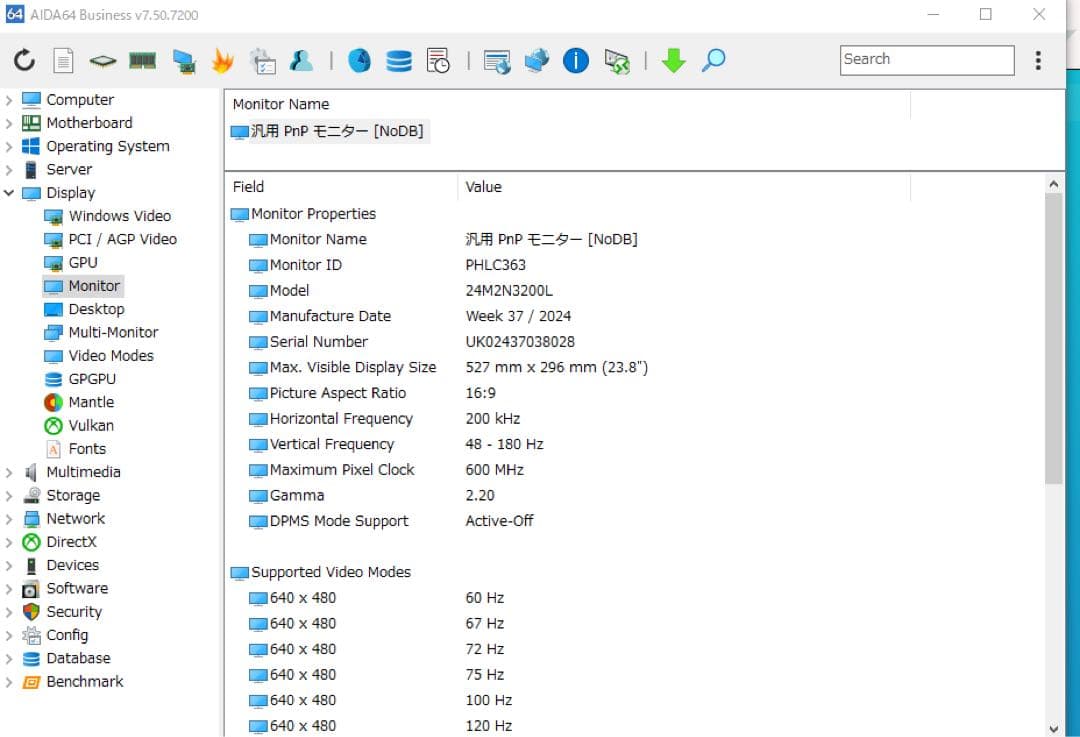The width and height of the screenshot is (1080, 737).
Task: Open the blue info toolbar icon
Action: (576, 60)
